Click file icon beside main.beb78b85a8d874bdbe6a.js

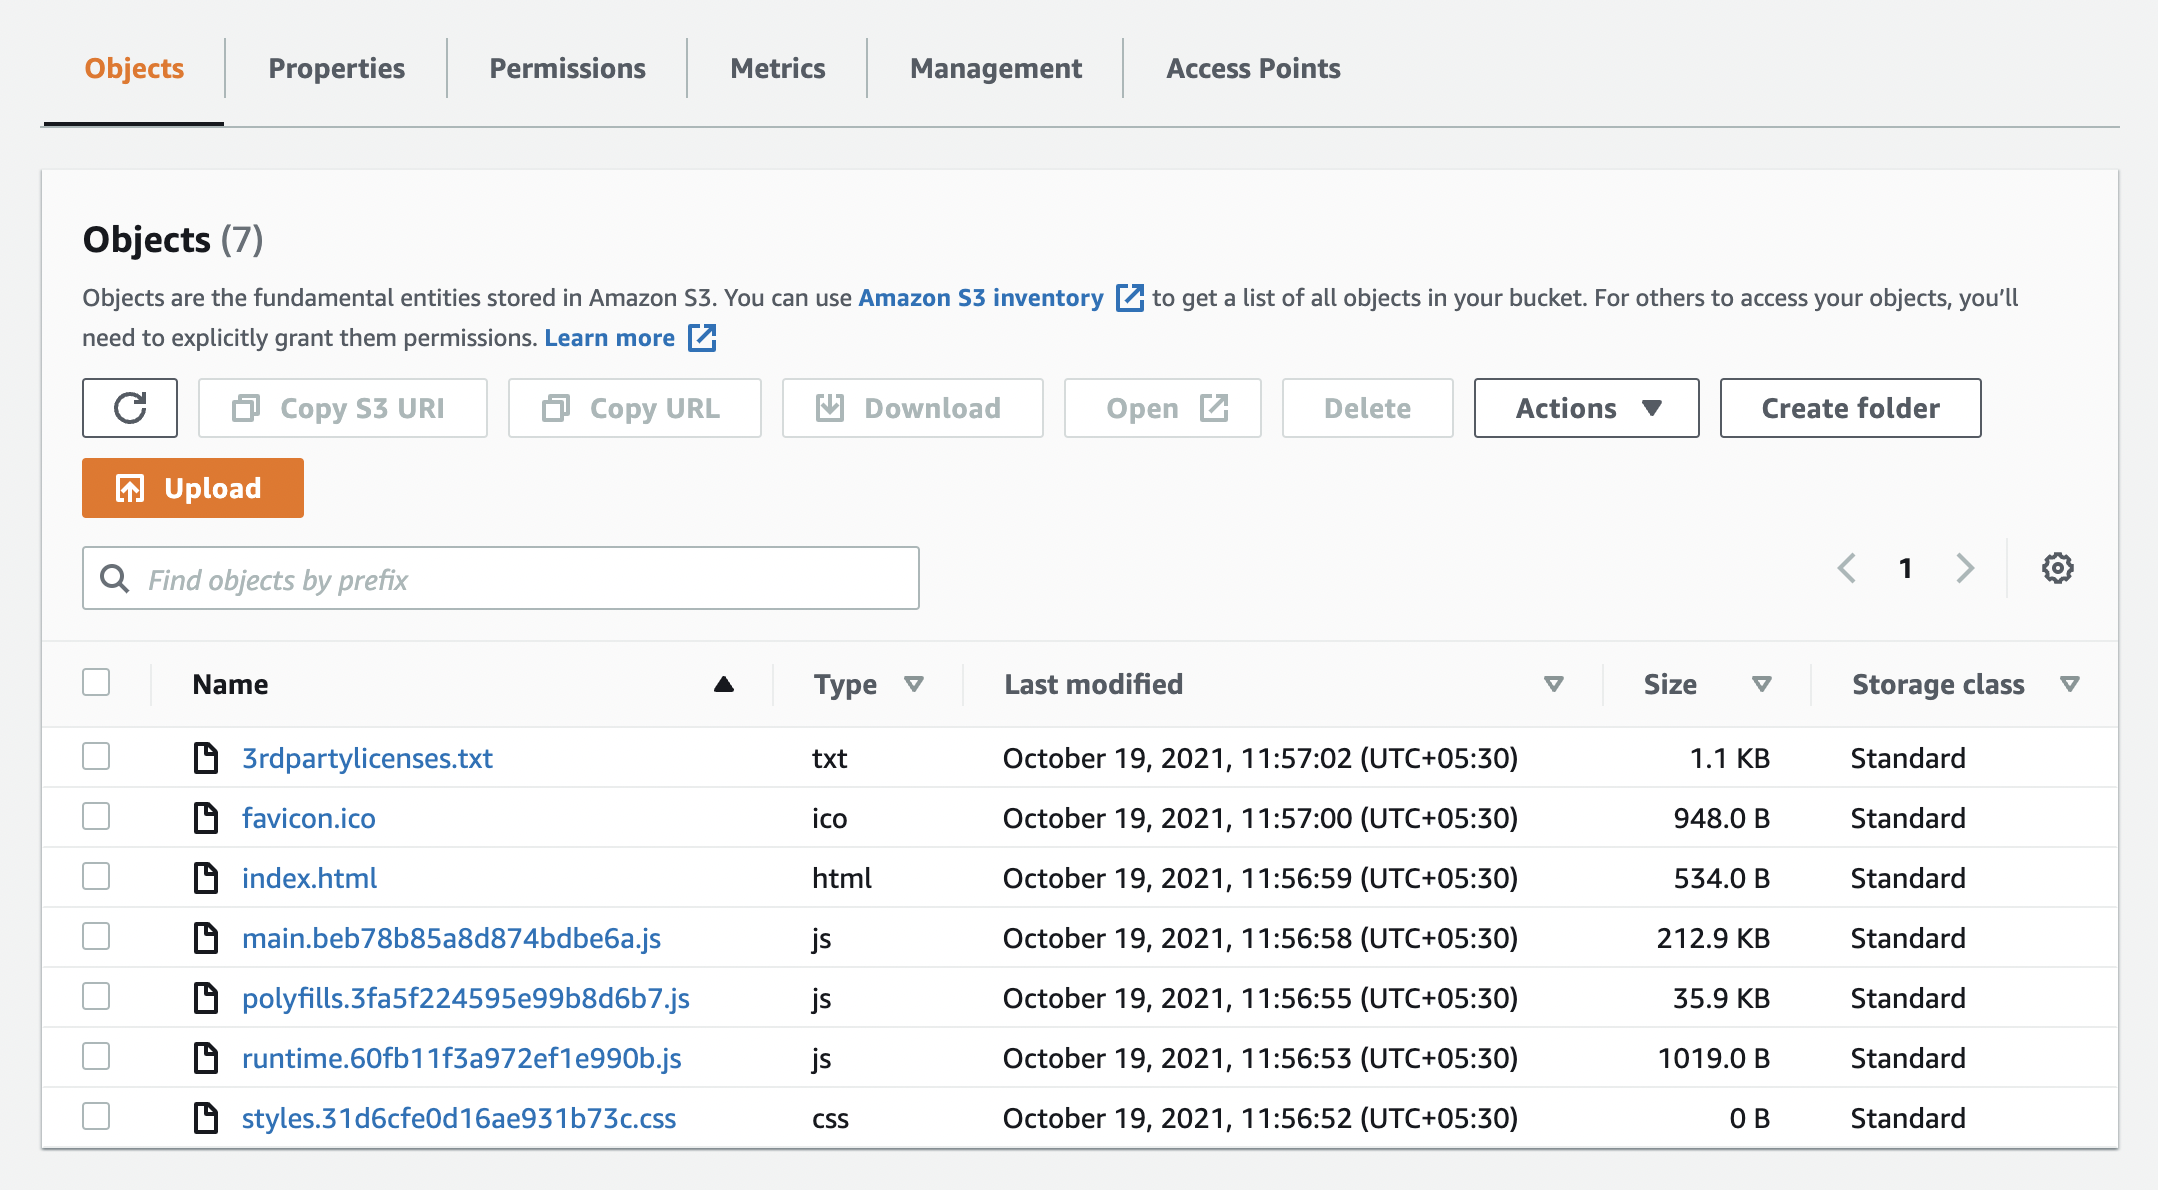coord(206,938)
